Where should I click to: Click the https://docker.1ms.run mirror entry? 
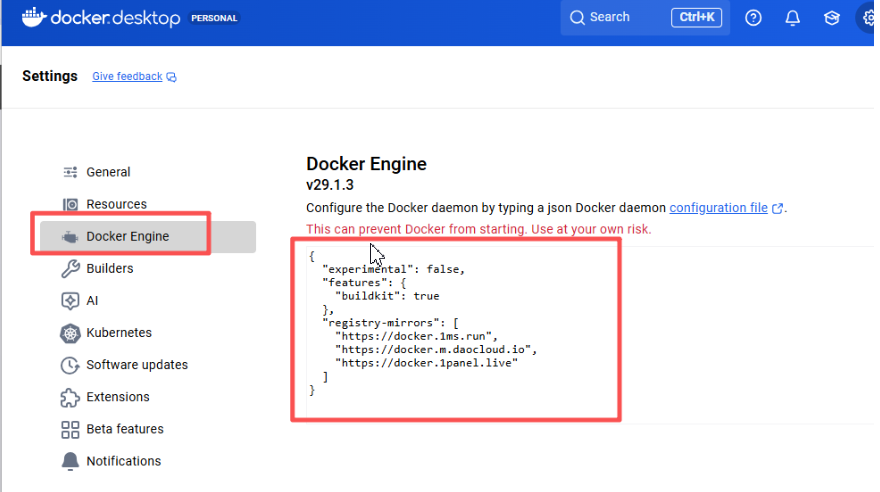point(416,337)
